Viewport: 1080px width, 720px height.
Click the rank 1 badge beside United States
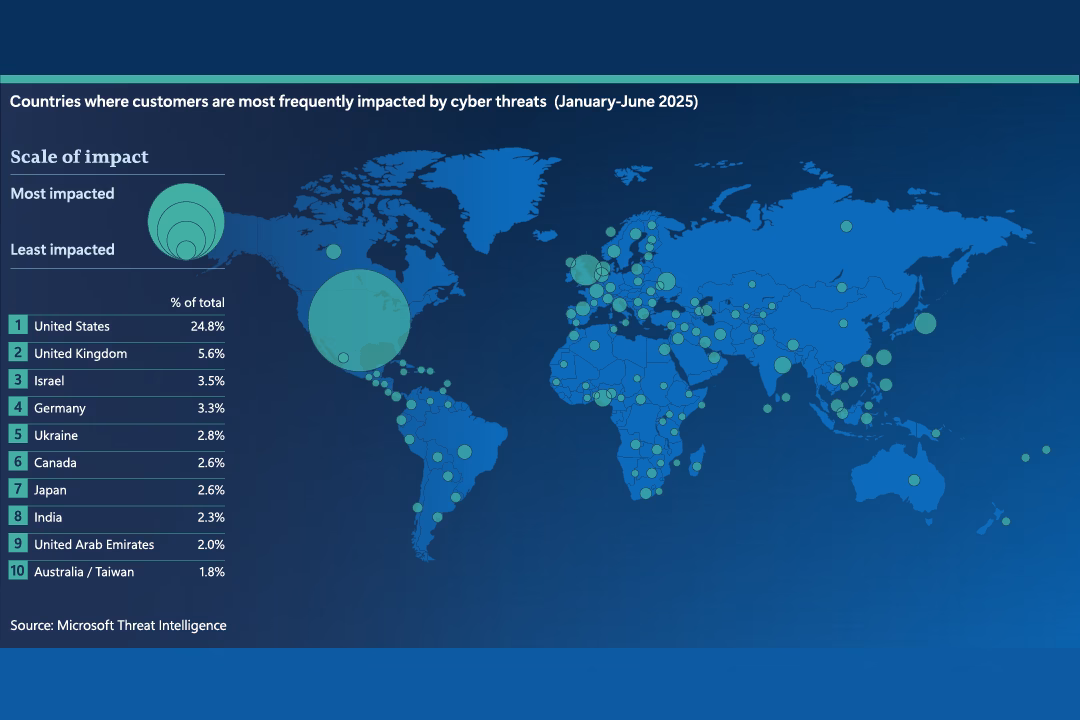[18, 326]
